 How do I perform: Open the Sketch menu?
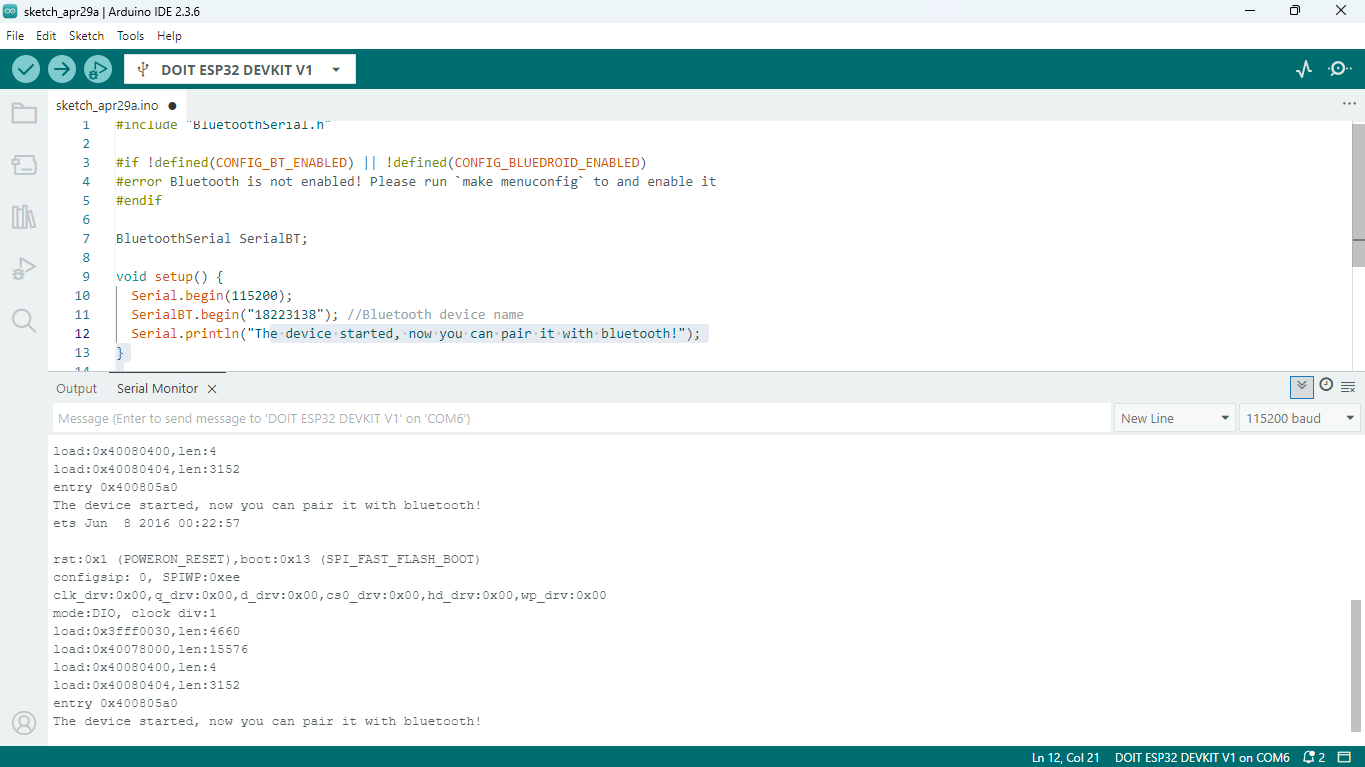[86, 35]
